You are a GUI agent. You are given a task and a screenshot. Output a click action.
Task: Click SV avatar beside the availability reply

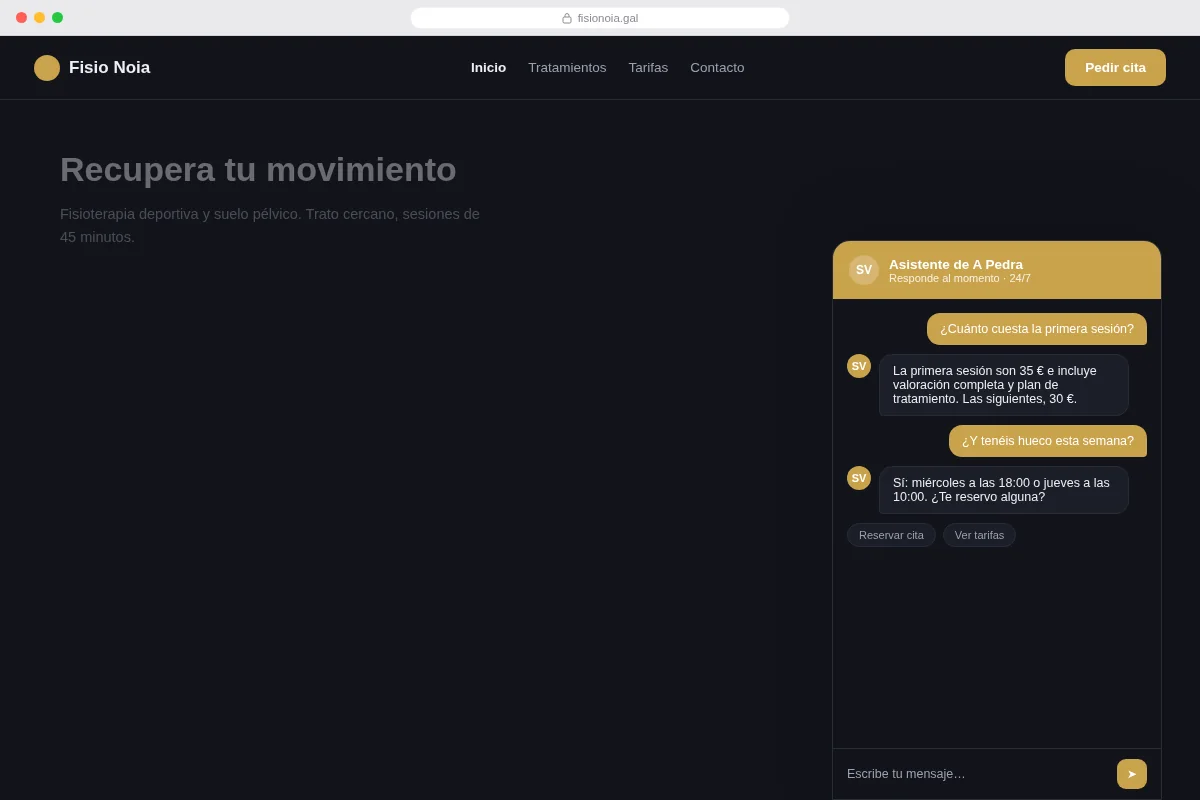click(859, 478)
